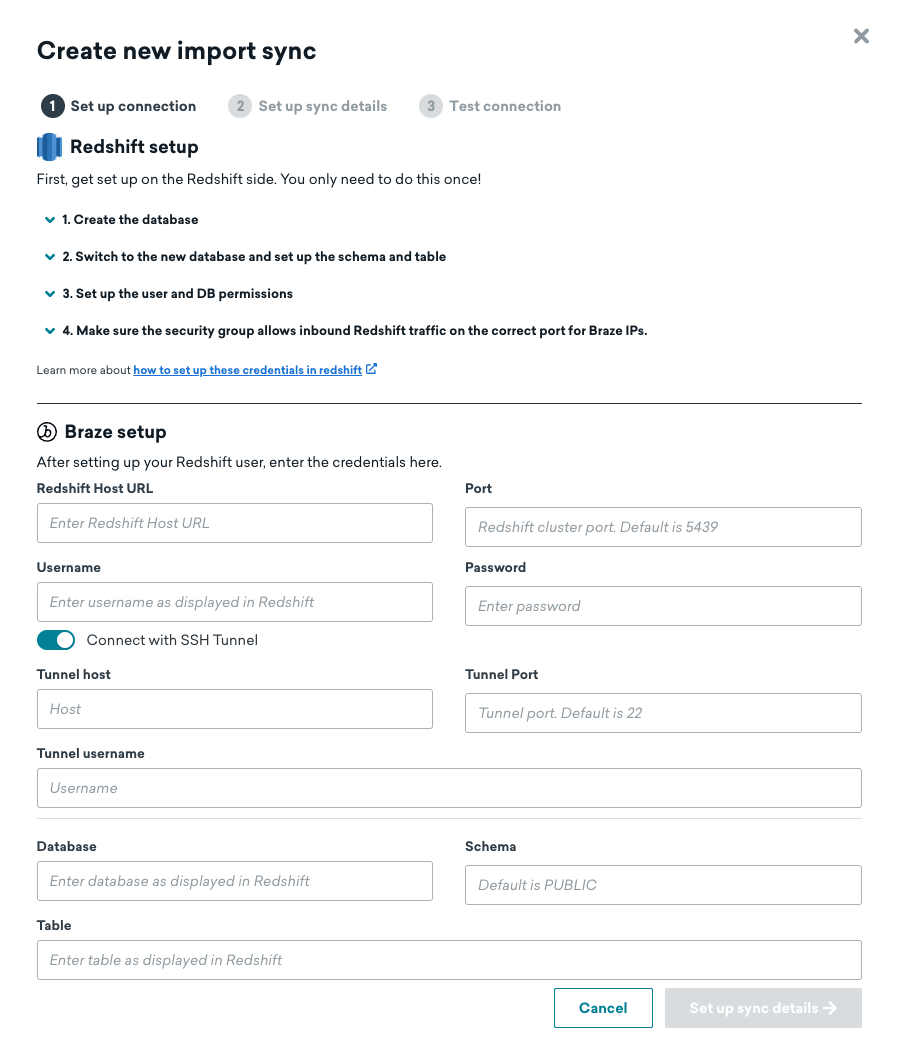897x1044 pixels.
Task: Select step 2 Set up sync details circle icon
Action: (x=240, y=106)
